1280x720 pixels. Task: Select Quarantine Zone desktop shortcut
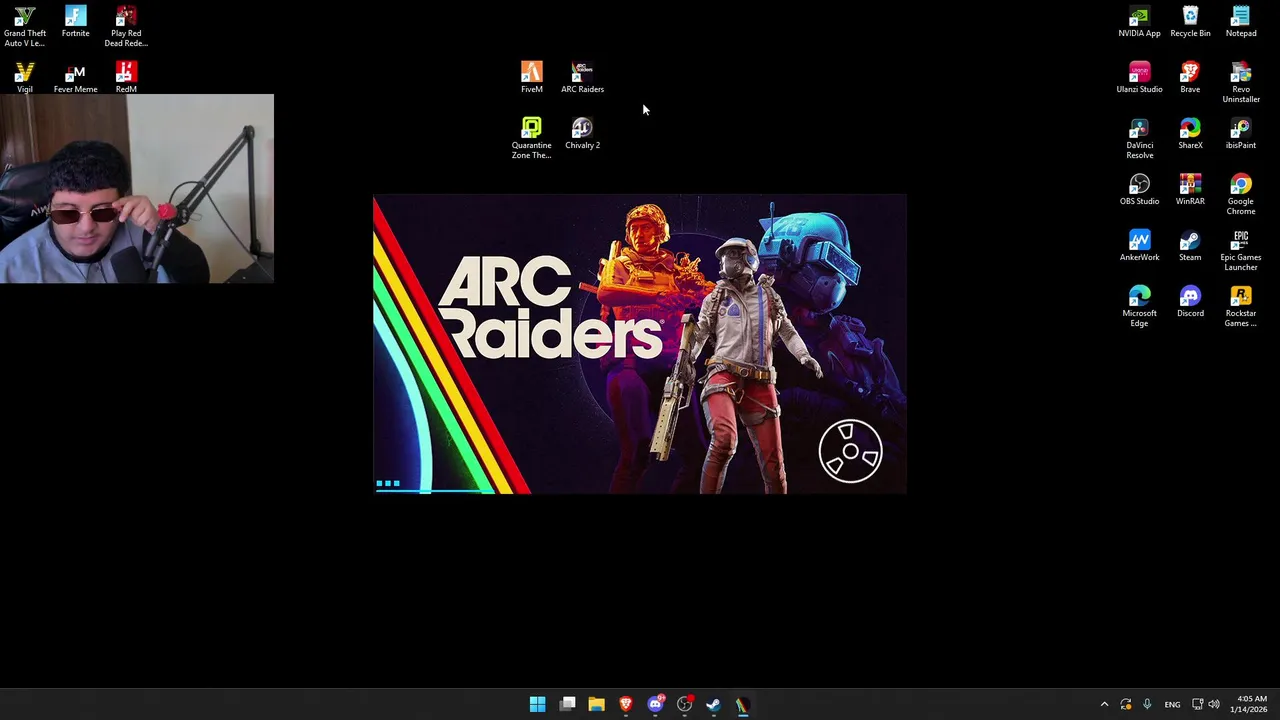tap(531, 139)
